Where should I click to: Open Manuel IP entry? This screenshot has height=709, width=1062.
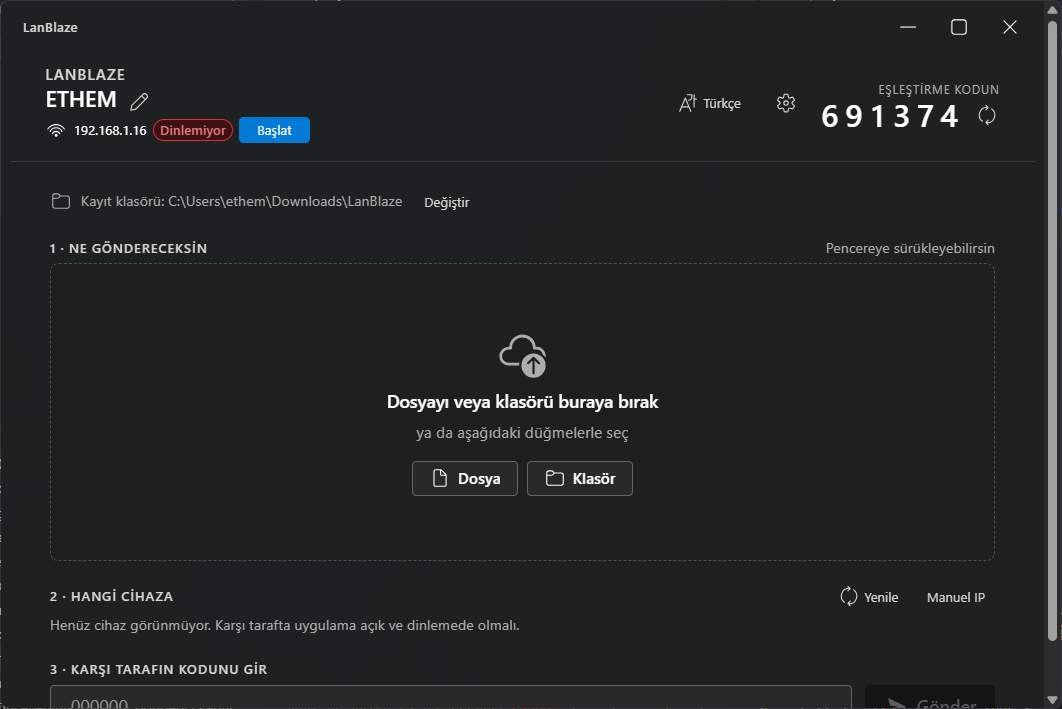click(956, 597)
